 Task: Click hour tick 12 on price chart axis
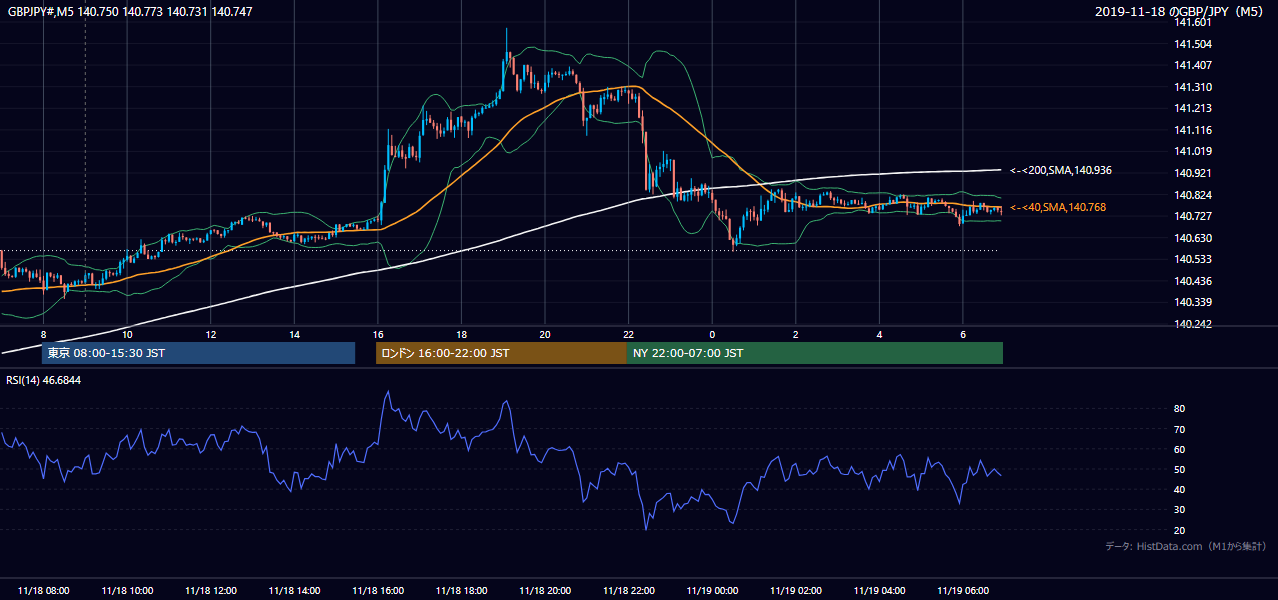(211, 334)
